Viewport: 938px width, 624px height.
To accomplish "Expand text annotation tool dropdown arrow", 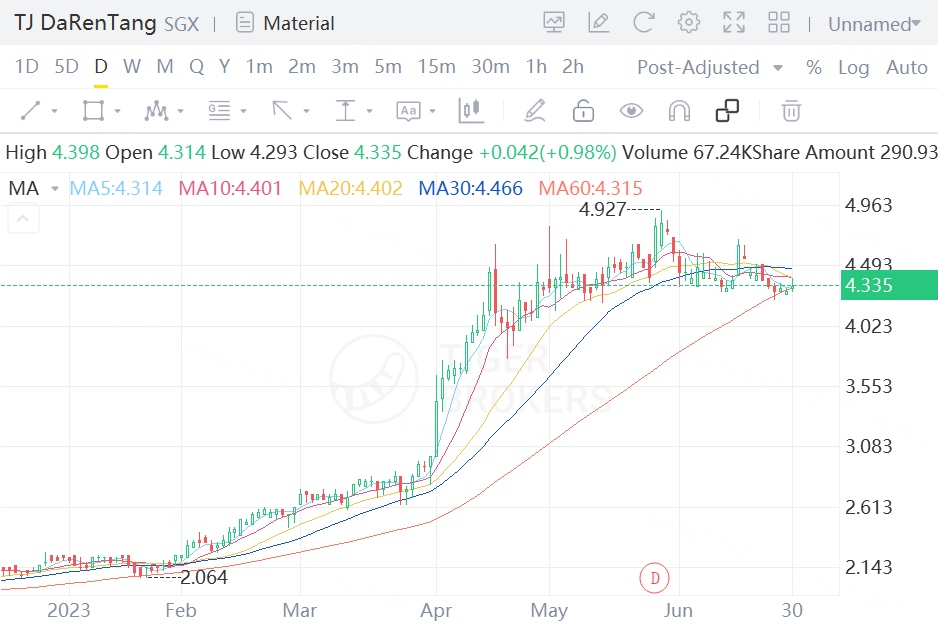I will (433, 111).
